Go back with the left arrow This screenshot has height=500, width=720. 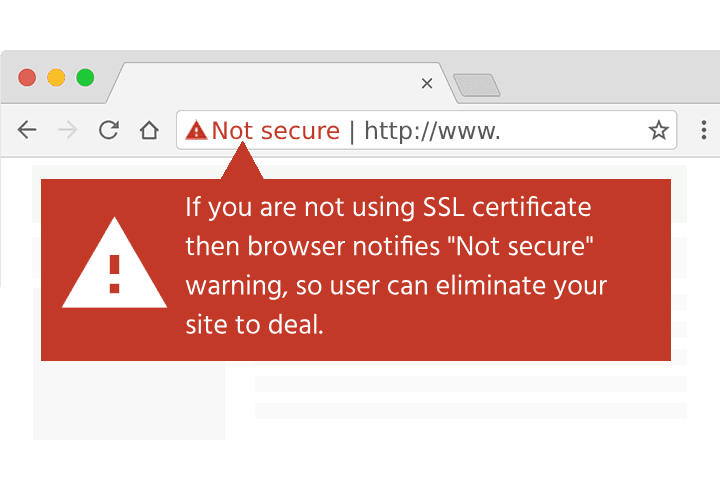[27, 130]
